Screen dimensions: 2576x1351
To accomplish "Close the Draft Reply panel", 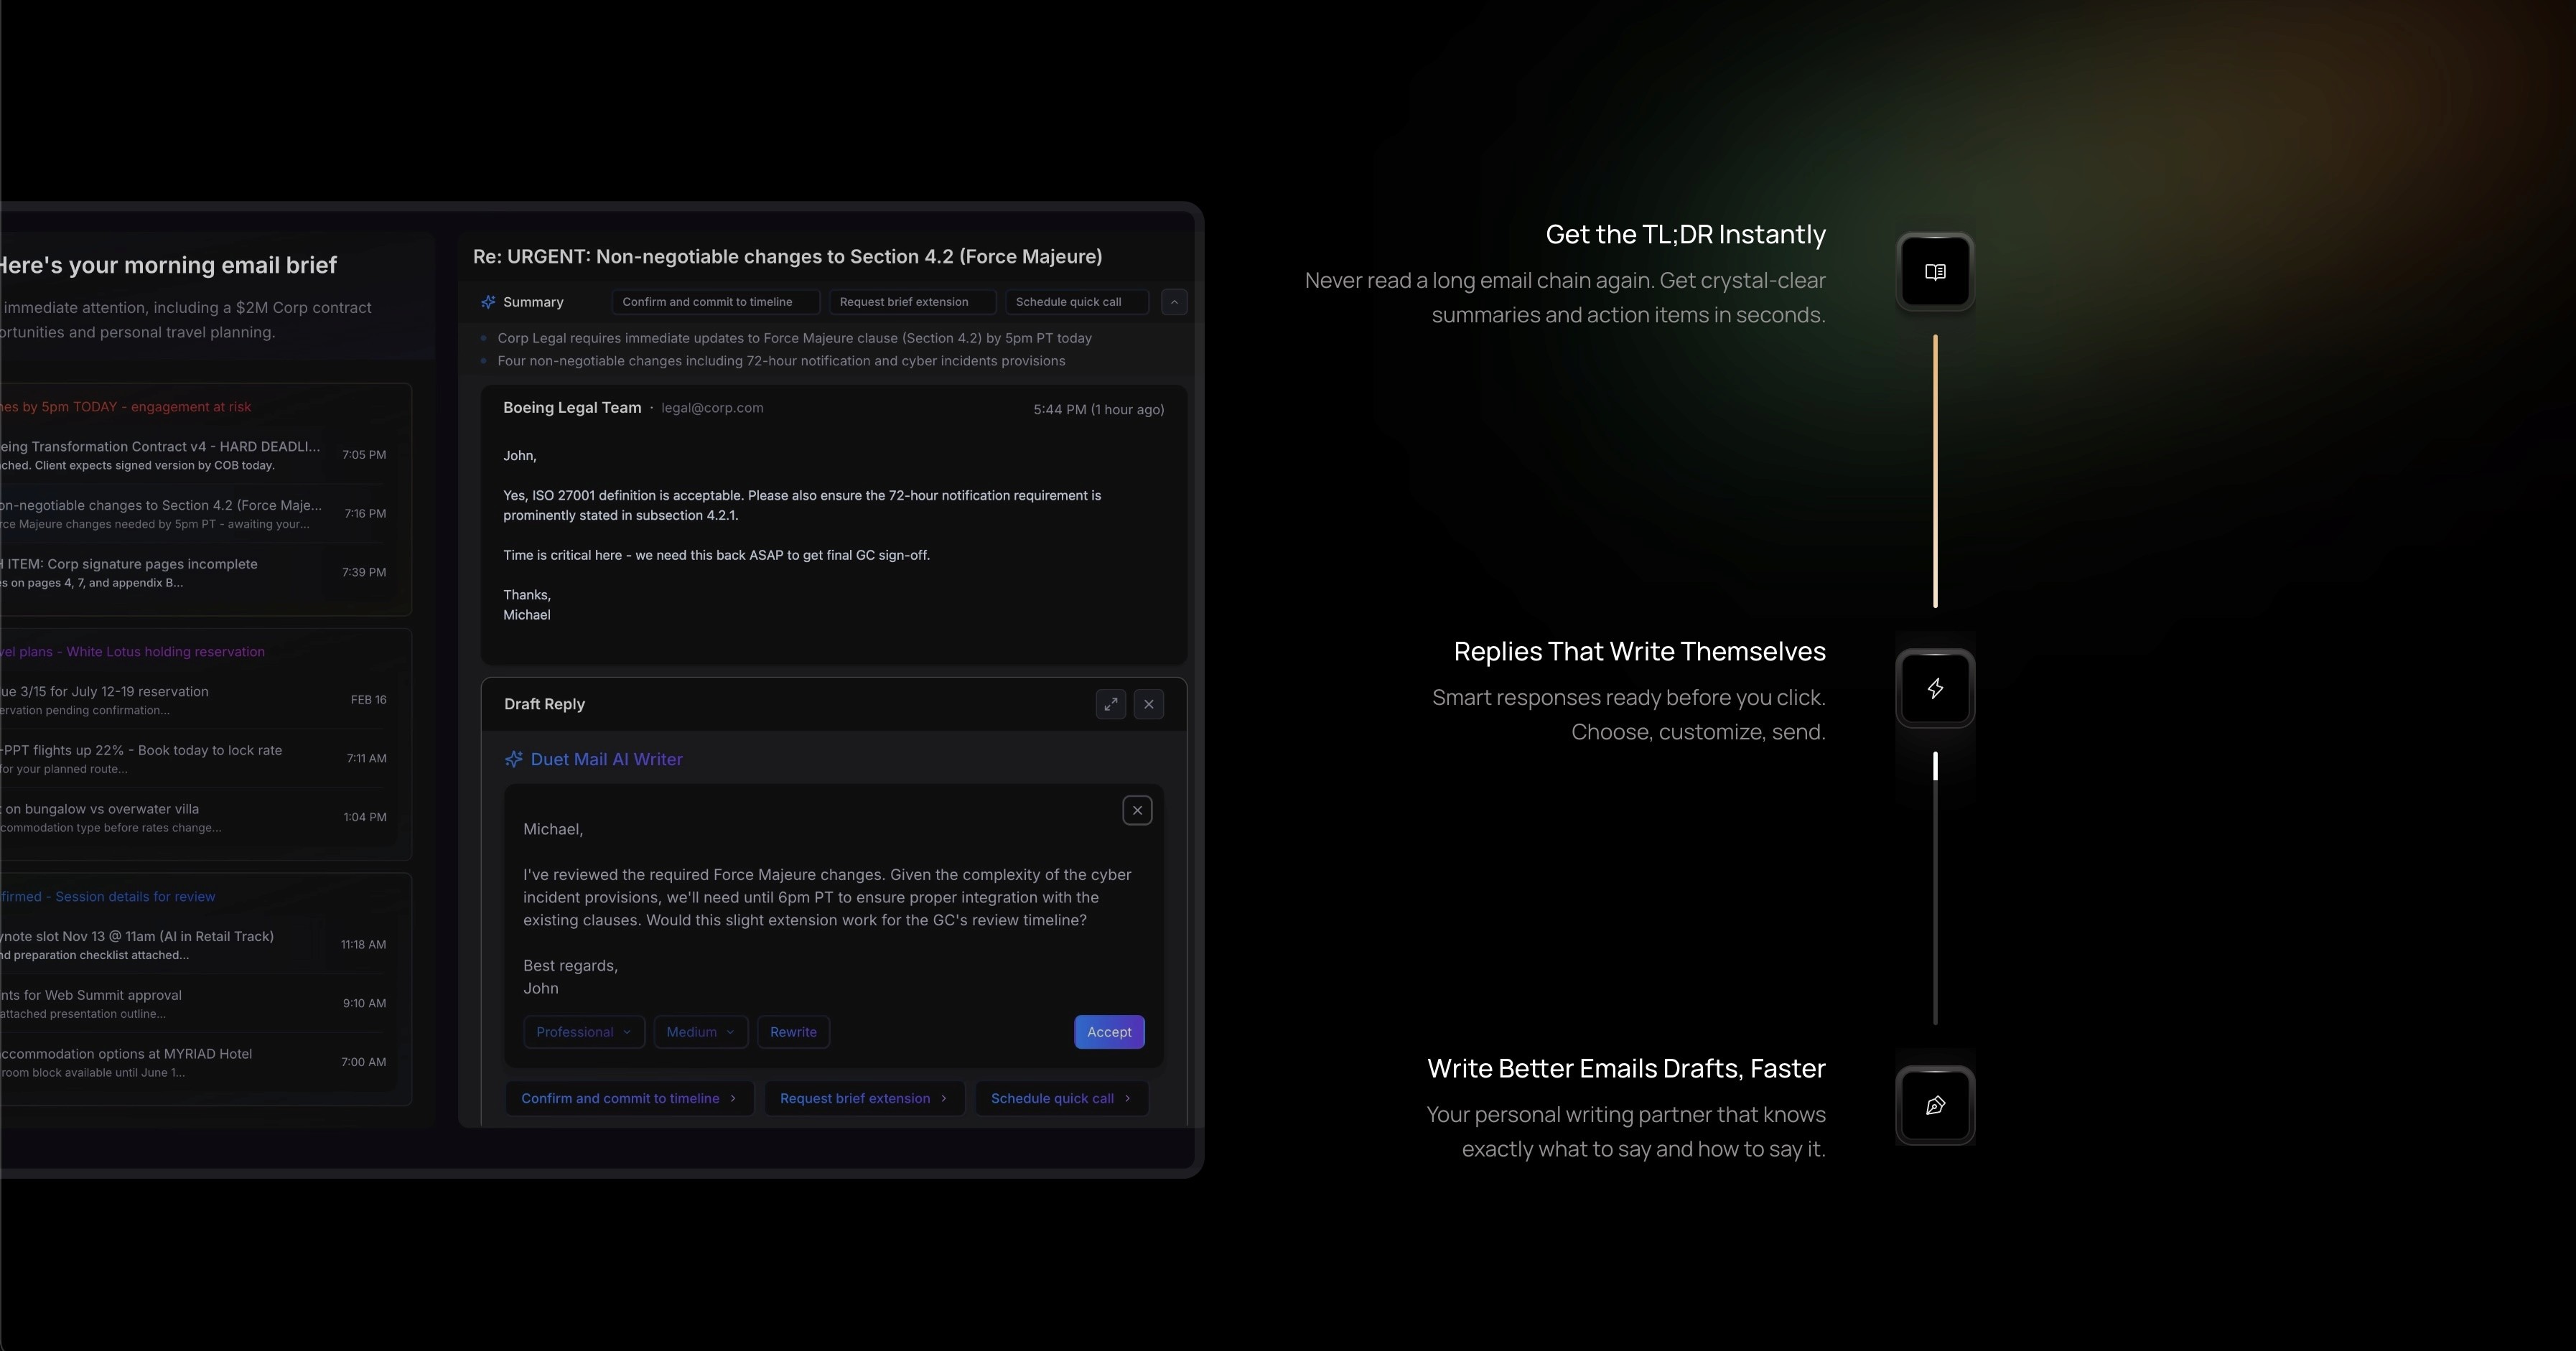I will 1148,704.
